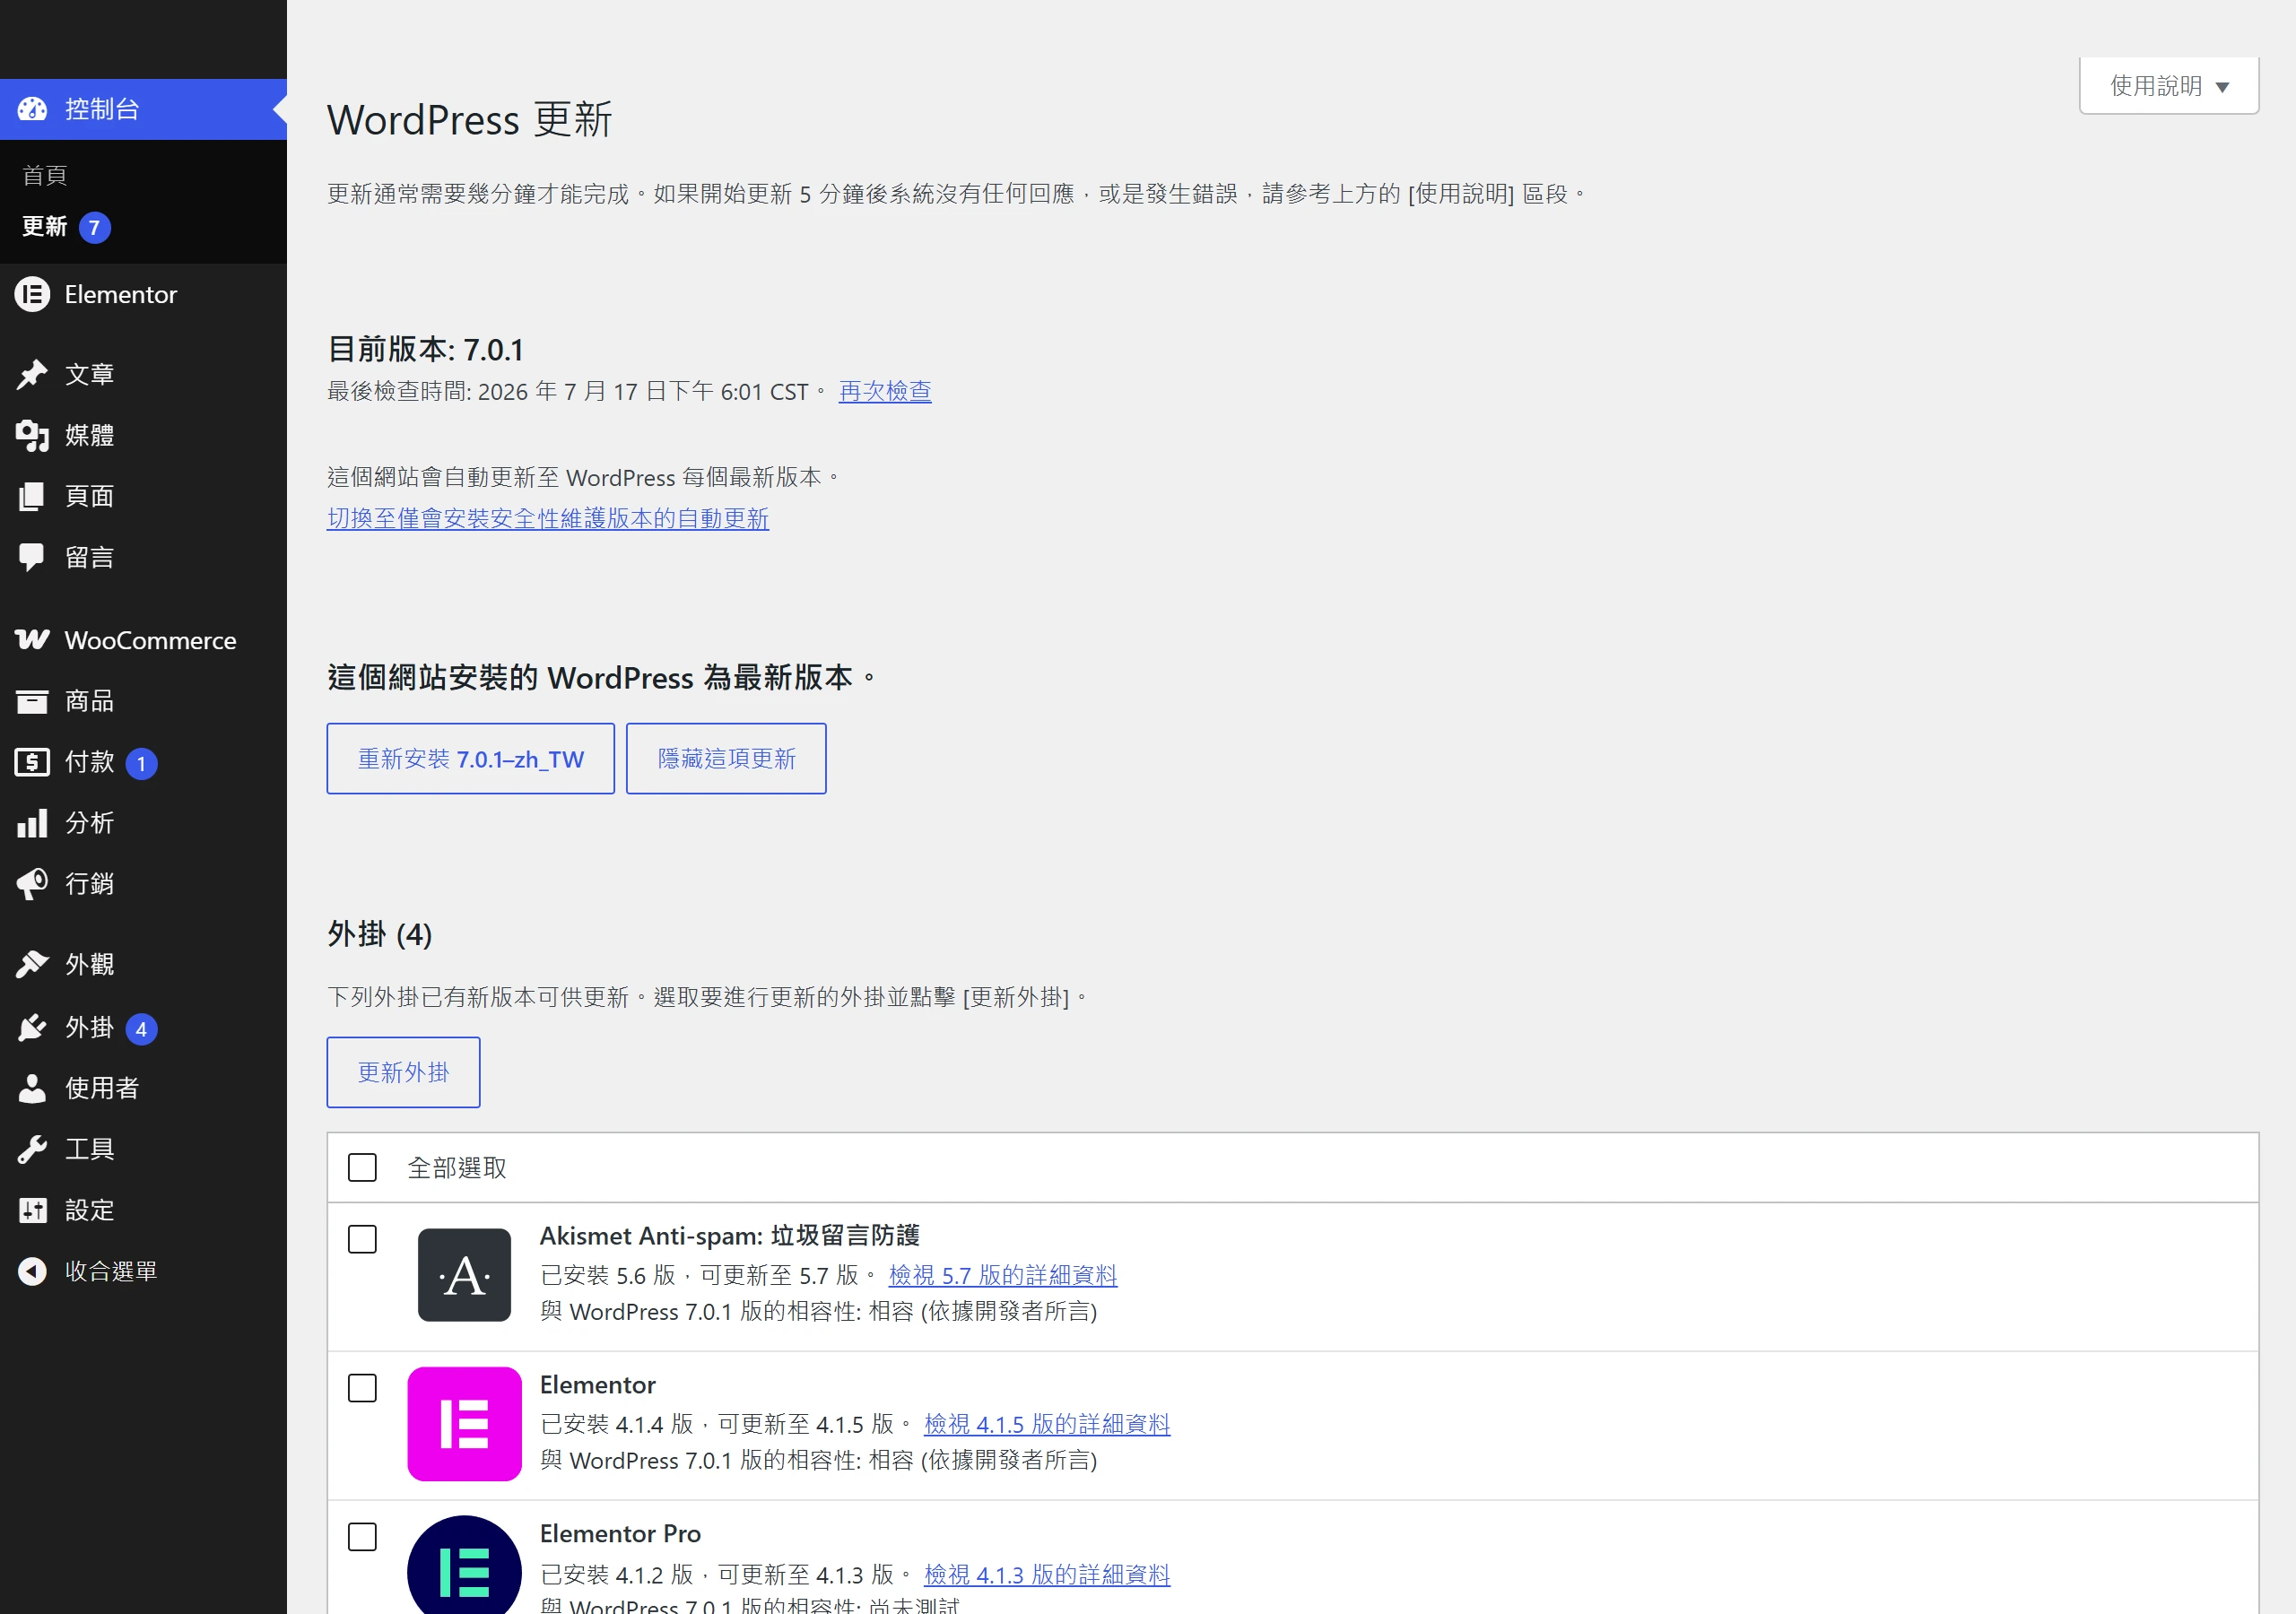Check the Elementor Pro row checkbox
The height and width of the screenshot is (1614, 2296).
362,1537
